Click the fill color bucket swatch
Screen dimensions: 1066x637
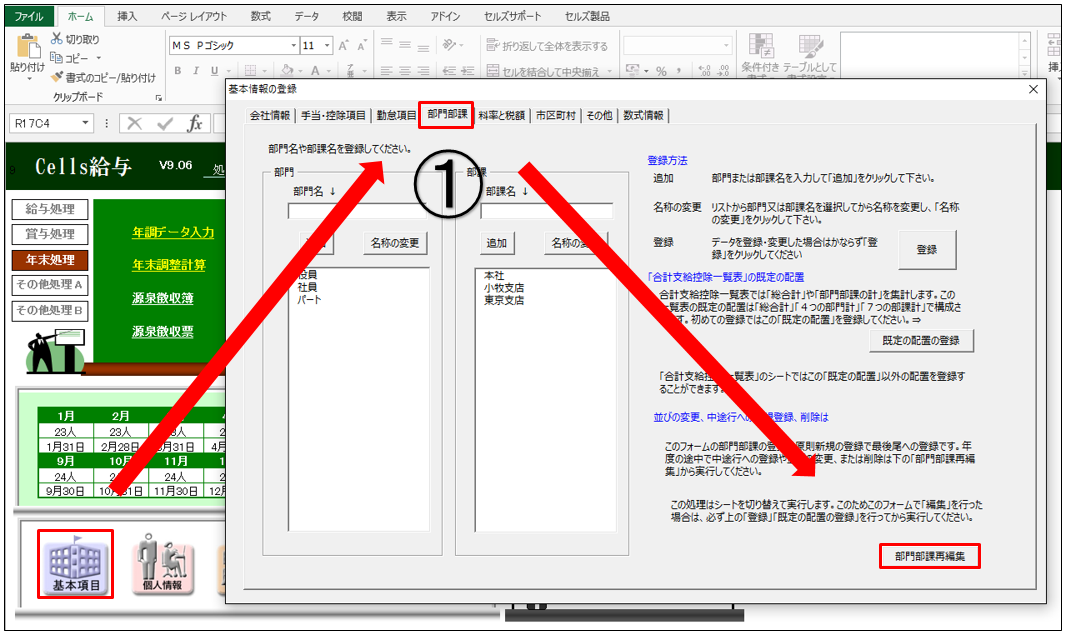coord(287,70)
